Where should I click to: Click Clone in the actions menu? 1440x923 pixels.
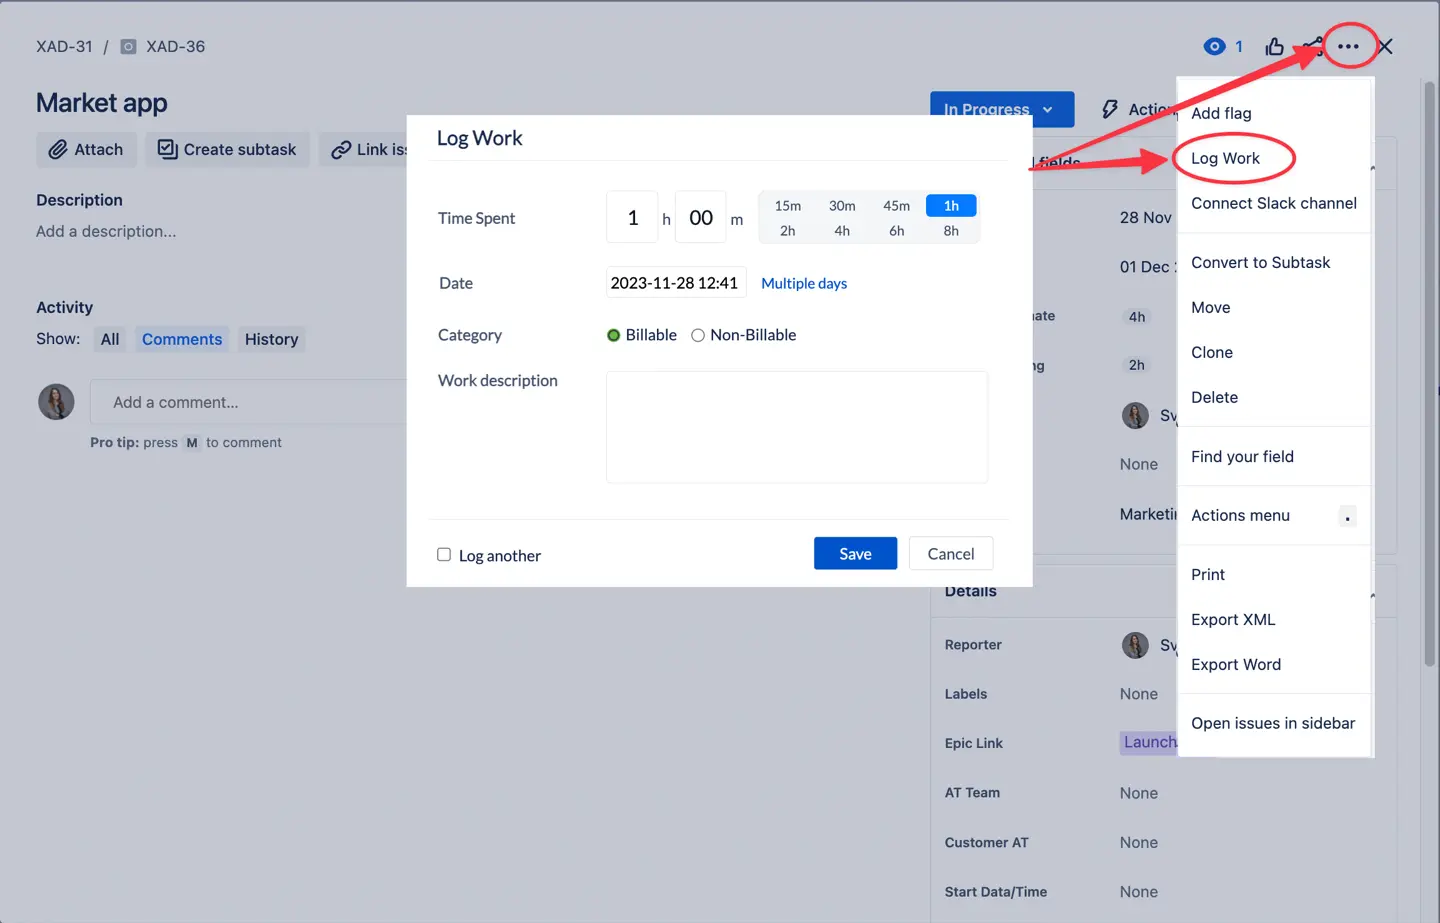click(x=1211, y=352)
